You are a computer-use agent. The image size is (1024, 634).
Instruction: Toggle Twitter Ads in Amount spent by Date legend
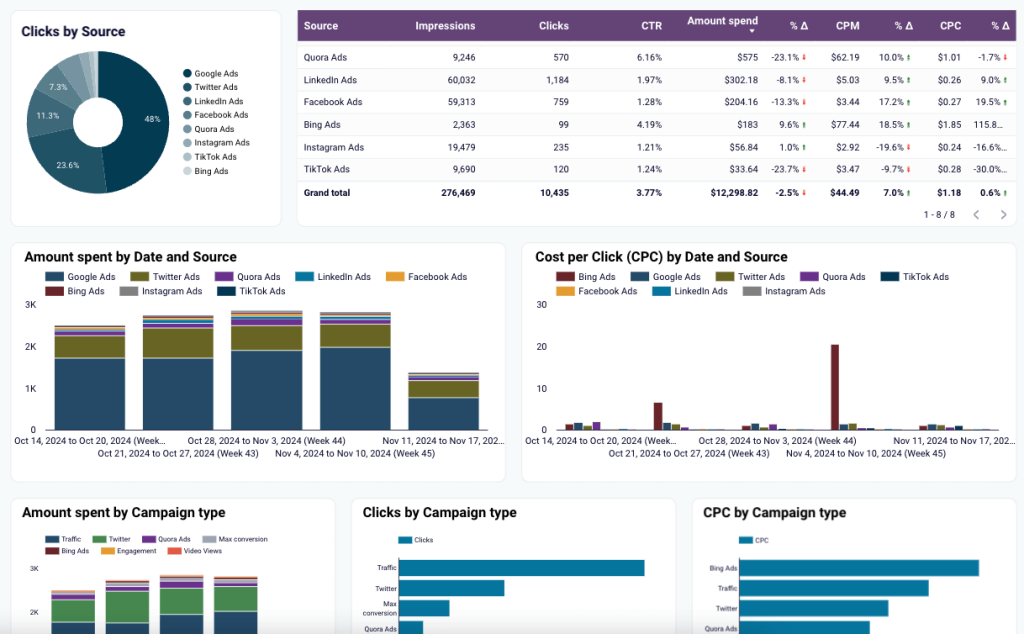(x=165, y=277)
